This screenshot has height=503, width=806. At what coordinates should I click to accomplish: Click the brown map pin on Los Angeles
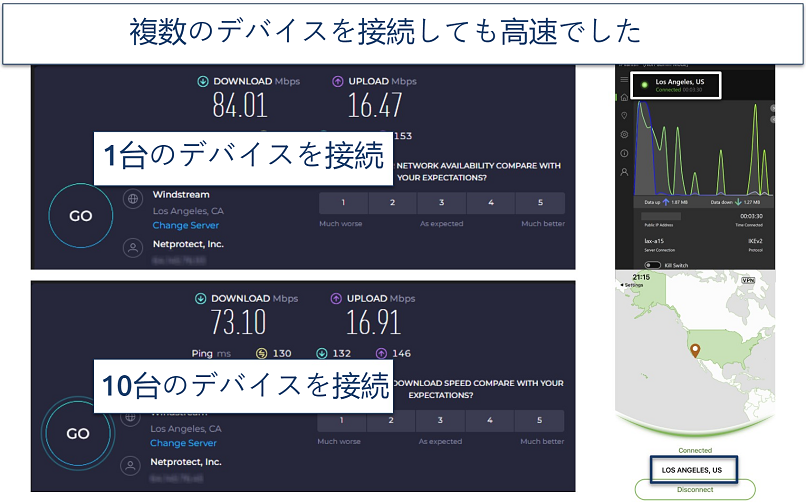click(x=696, y=350)
